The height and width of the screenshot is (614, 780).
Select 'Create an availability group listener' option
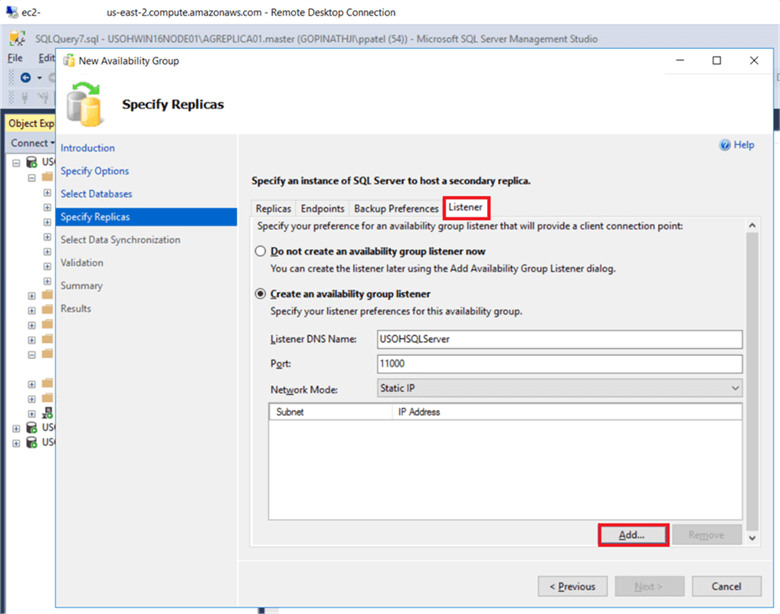[x=261, y=294]
